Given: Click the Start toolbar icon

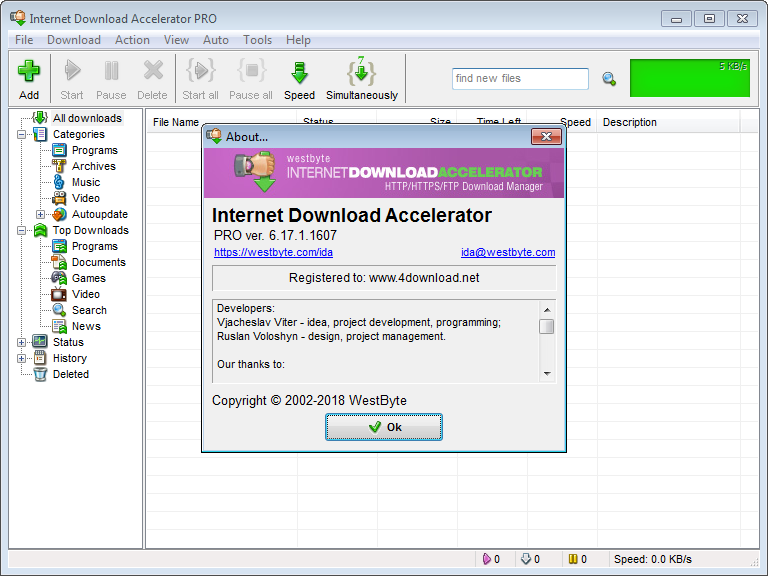Looking at the screenshot, I should tap(72, 71).
